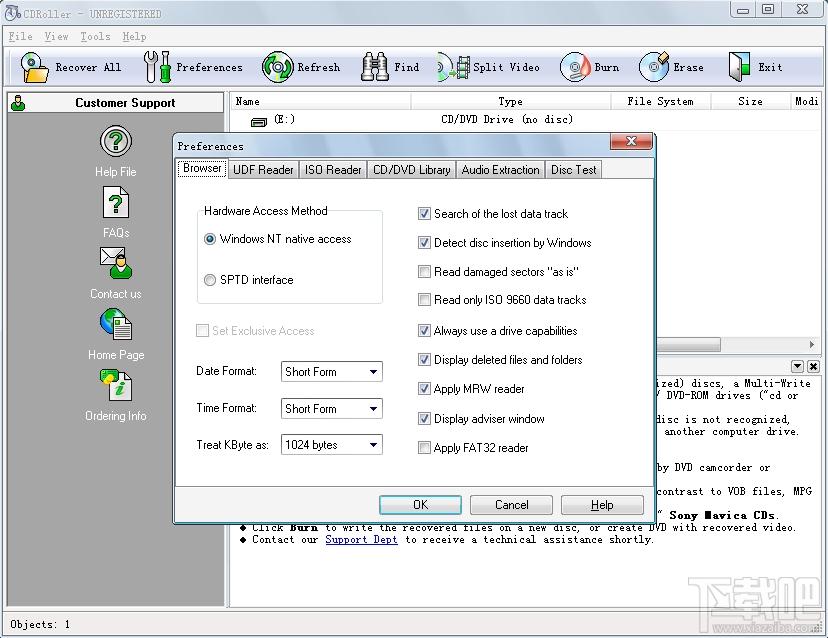This screenshot has width=828, height=638.
Task: Sort by the Name column header
Action: [321, 101]
